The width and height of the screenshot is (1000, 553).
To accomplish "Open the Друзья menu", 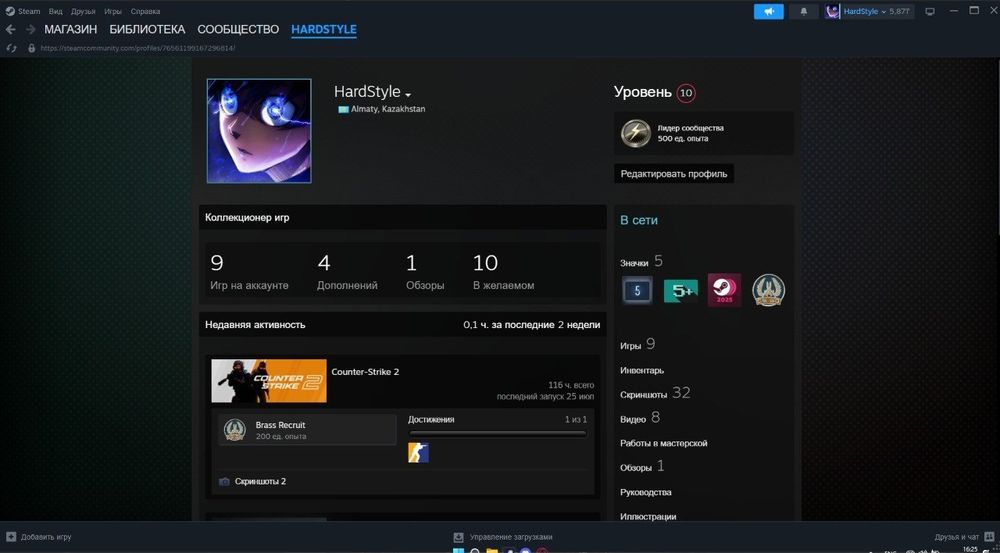I will point(84,11).
